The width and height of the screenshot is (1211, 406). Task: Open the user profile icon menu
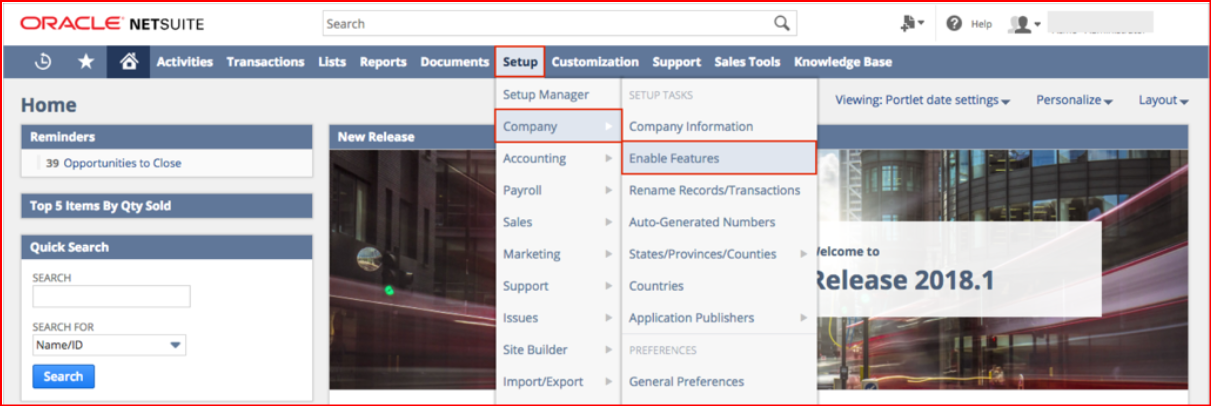coord(1024,23)
